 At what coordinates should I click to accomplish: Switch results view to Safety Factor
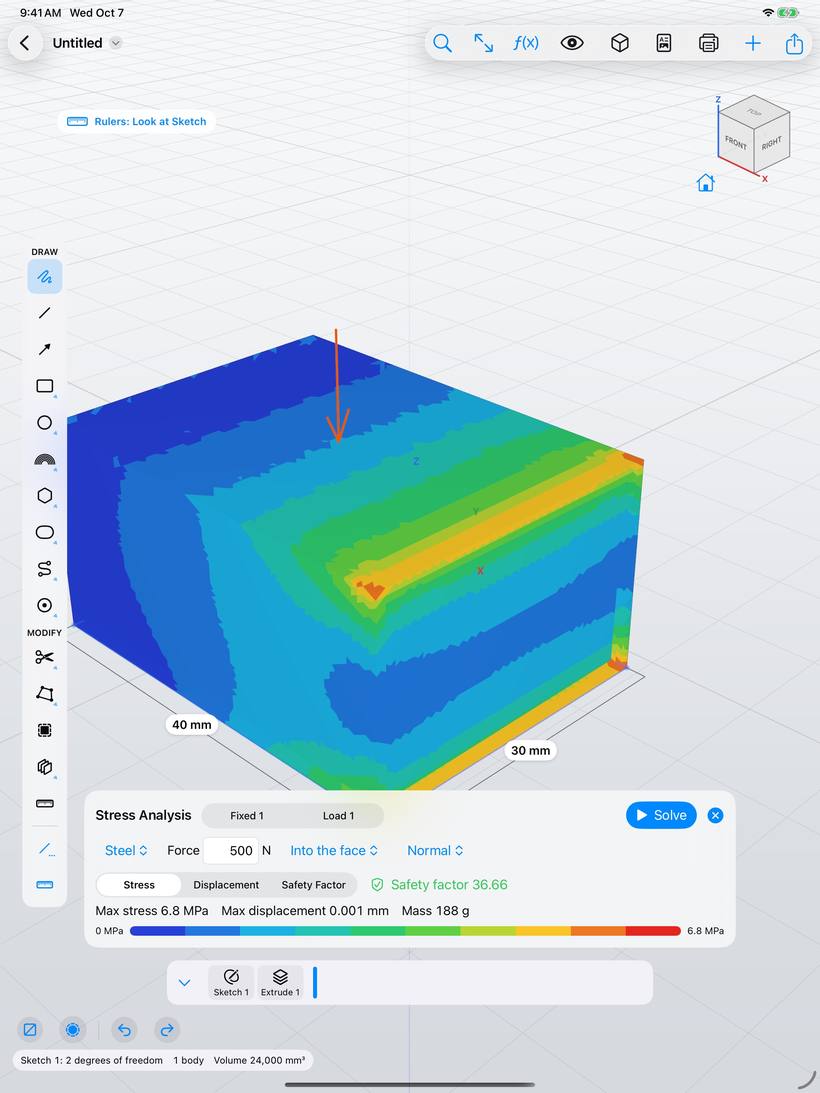pos(313,885)
